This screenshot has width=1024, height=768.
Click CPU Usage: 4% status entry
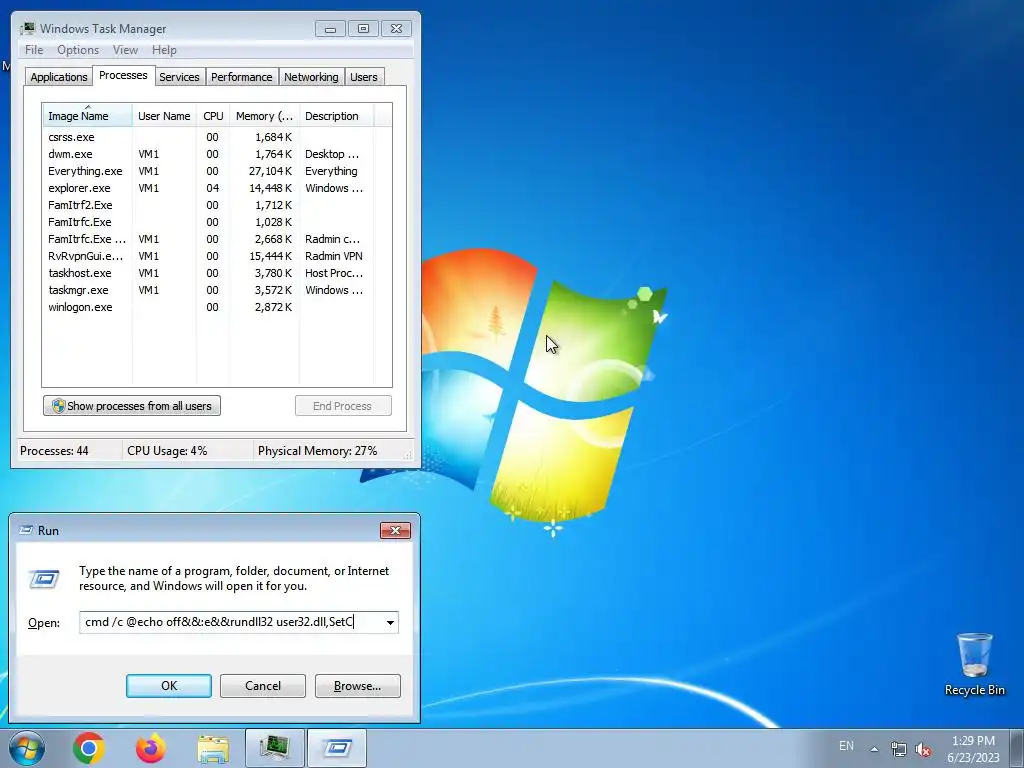click(167, 451)
